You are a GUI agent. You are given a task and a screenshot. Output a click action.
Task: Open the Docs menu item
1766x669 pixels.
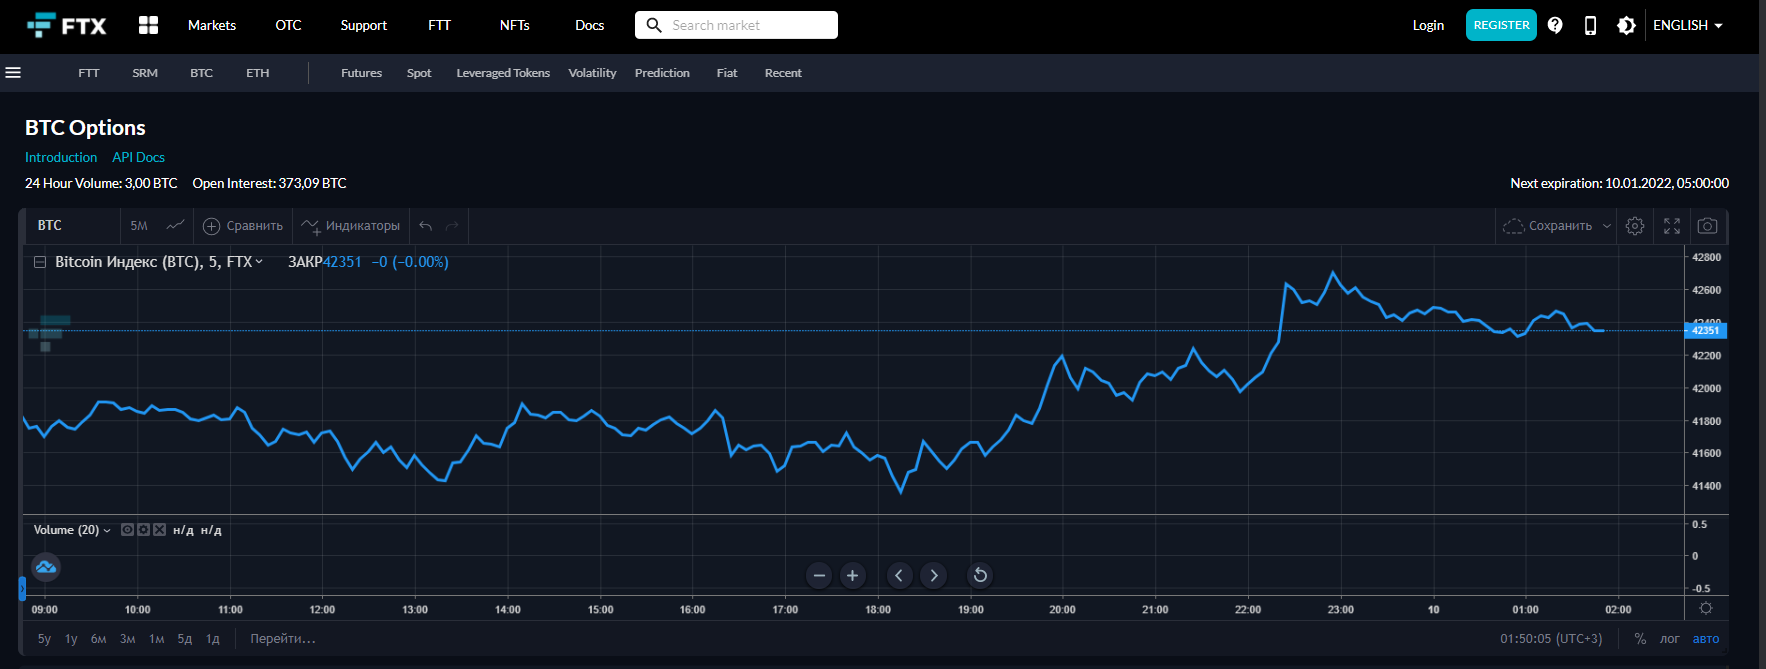589,25
